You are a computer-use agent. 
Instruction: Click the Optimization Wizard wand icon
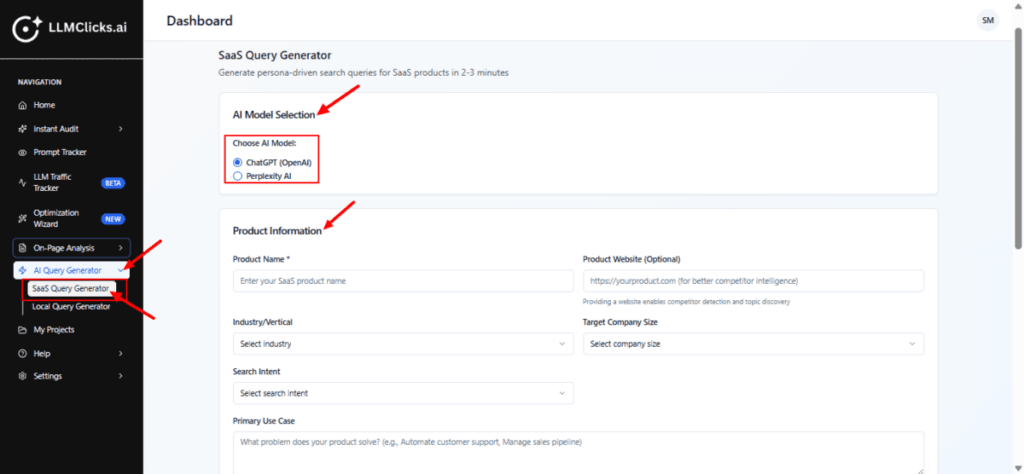coord(23,218)
